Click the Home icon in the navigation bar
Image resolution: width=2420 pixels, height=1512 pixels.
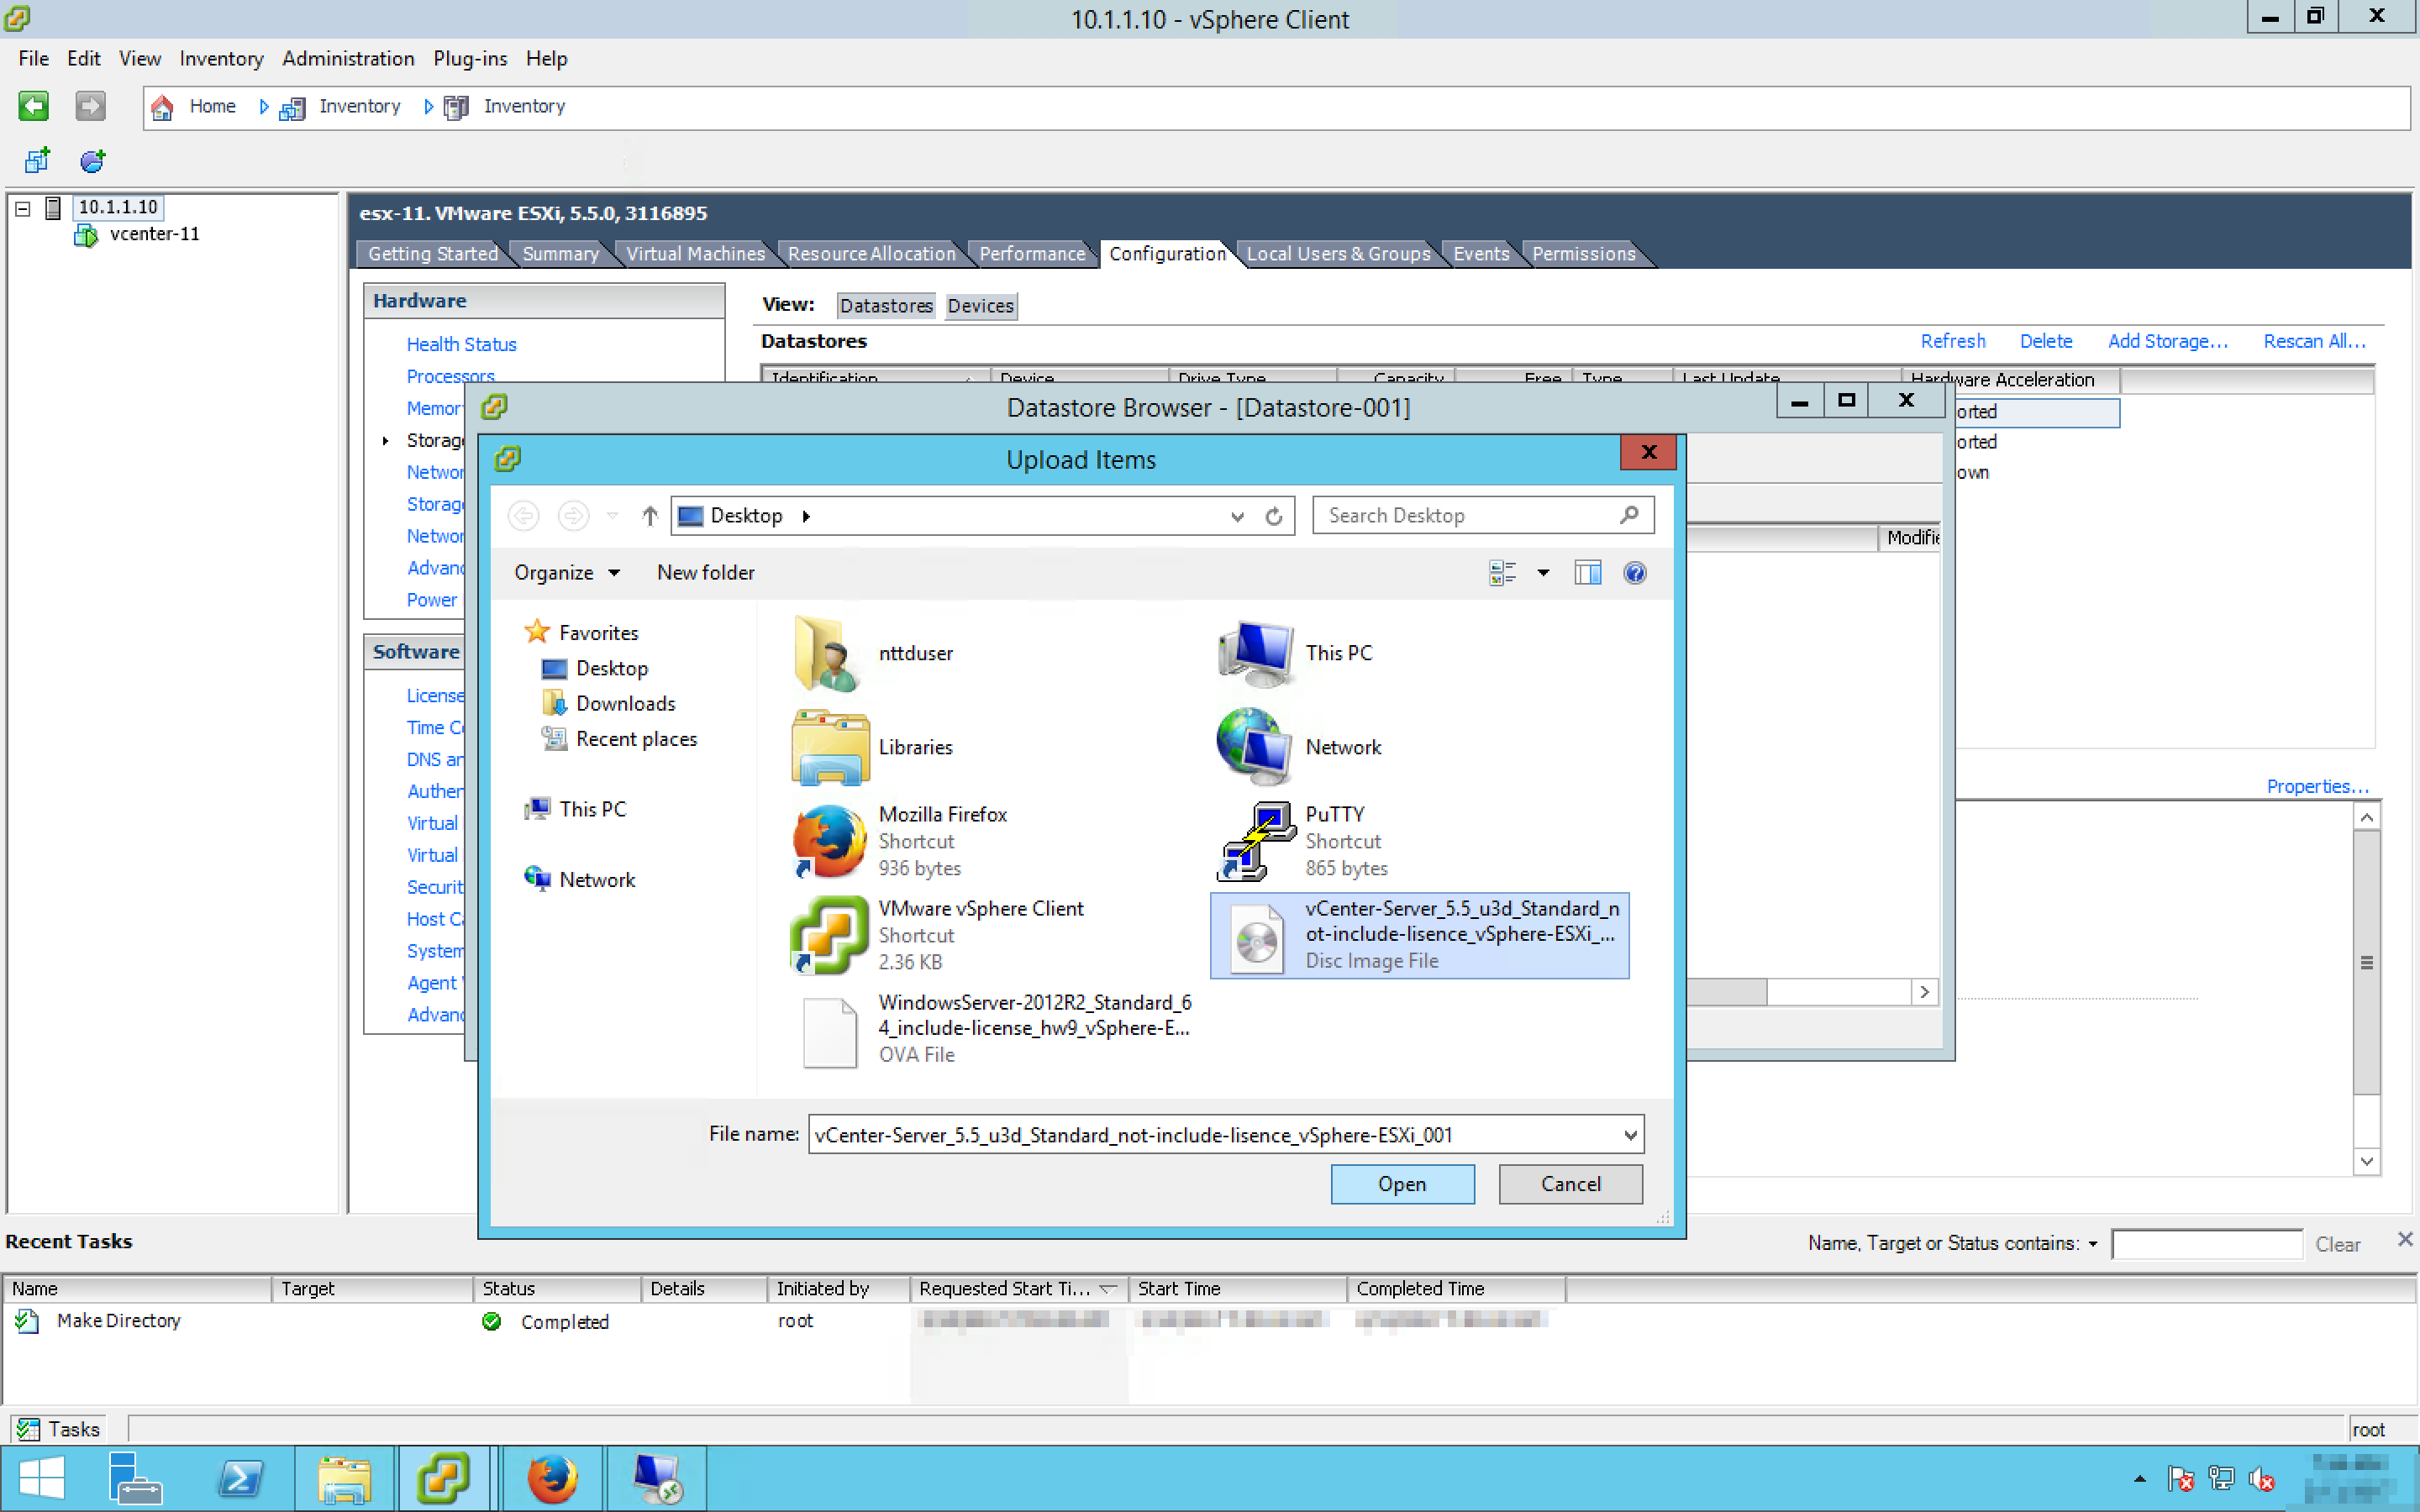[163, 107]
